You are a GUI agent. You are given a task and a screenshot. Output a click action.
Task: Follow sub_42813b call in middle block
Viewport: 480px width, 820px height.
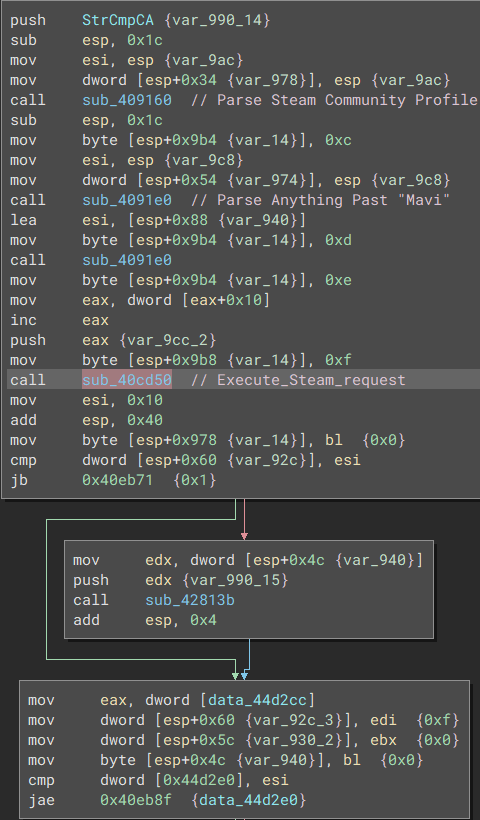[190, 600]
